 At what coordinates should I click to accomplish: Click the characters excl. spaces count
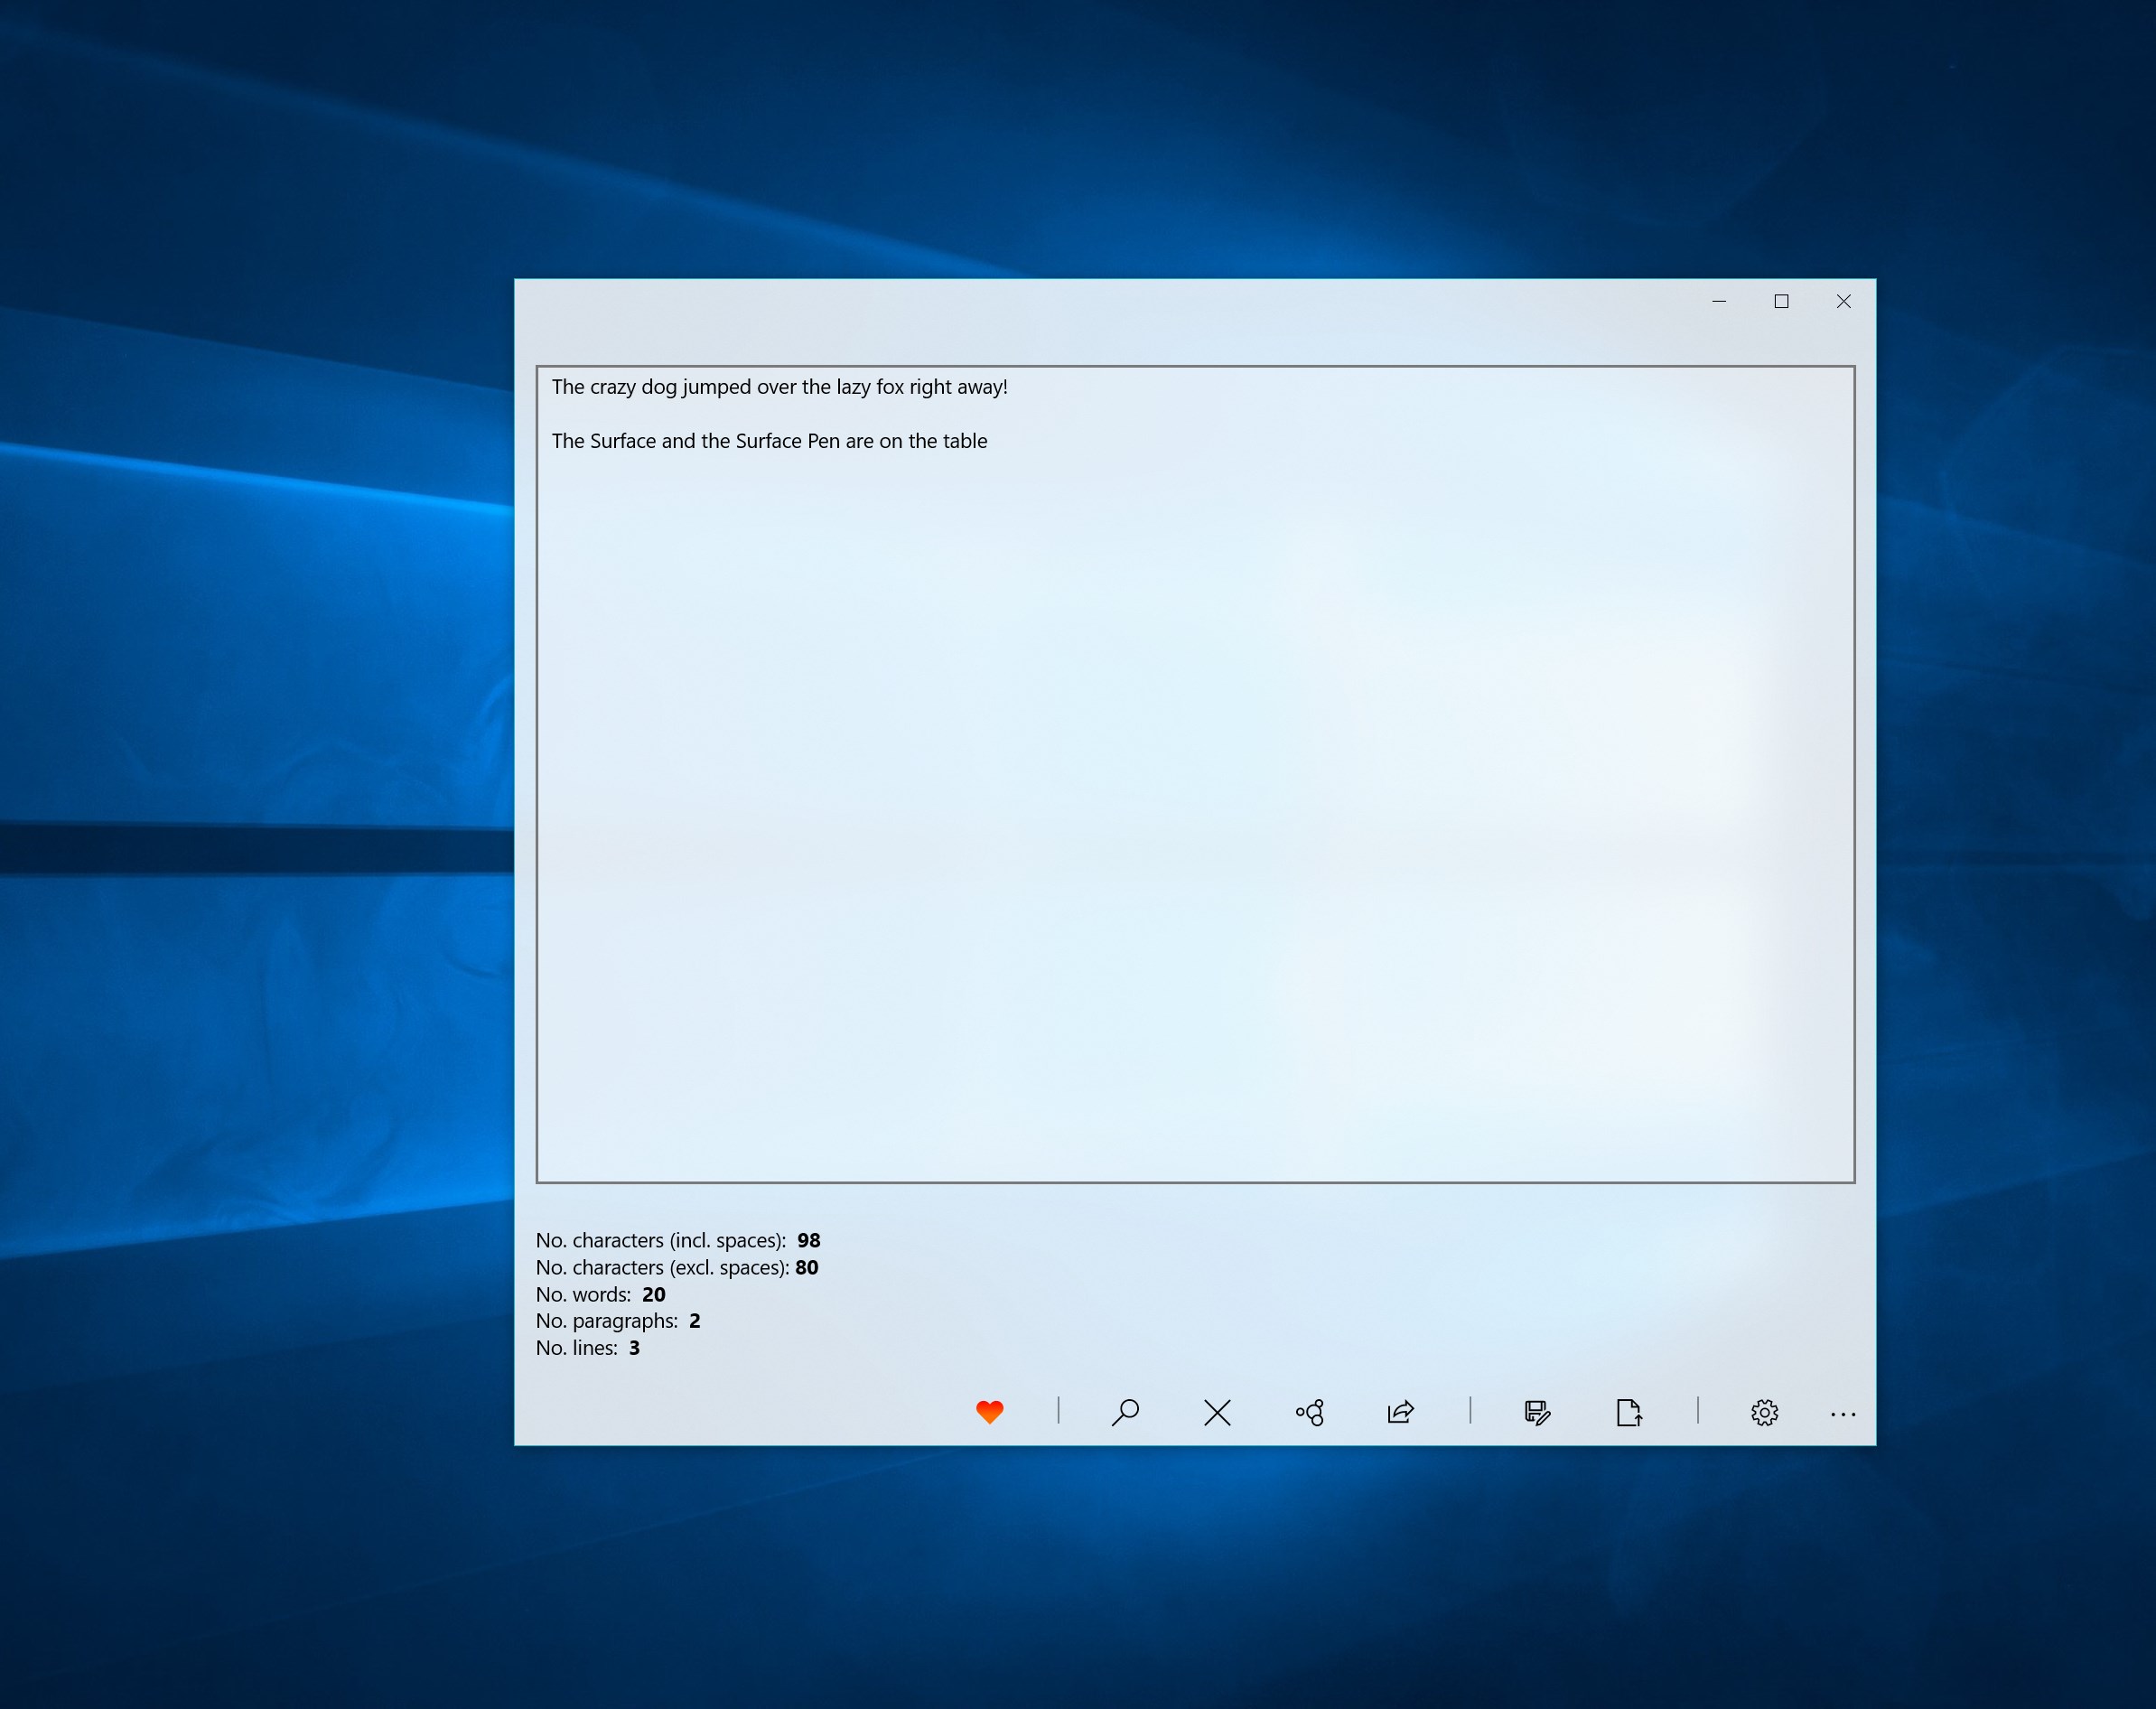tap(806, 1267)
